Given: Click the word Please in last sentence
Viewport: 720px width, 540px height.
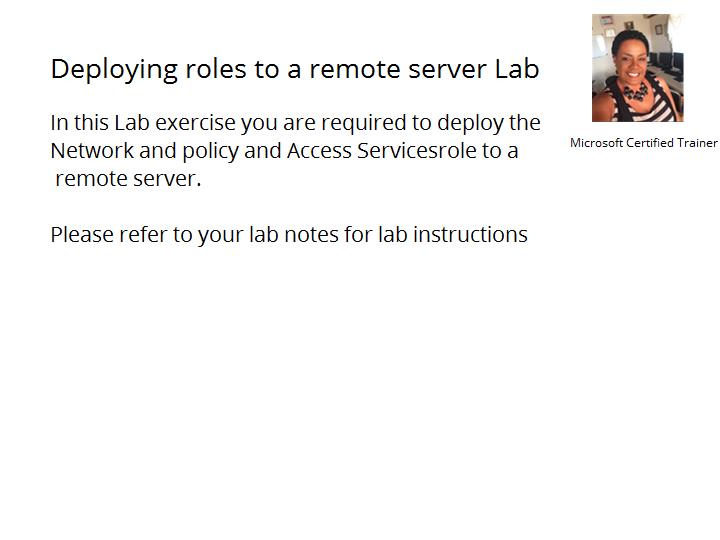Looking at the screenshot, I should click(82, 235).
